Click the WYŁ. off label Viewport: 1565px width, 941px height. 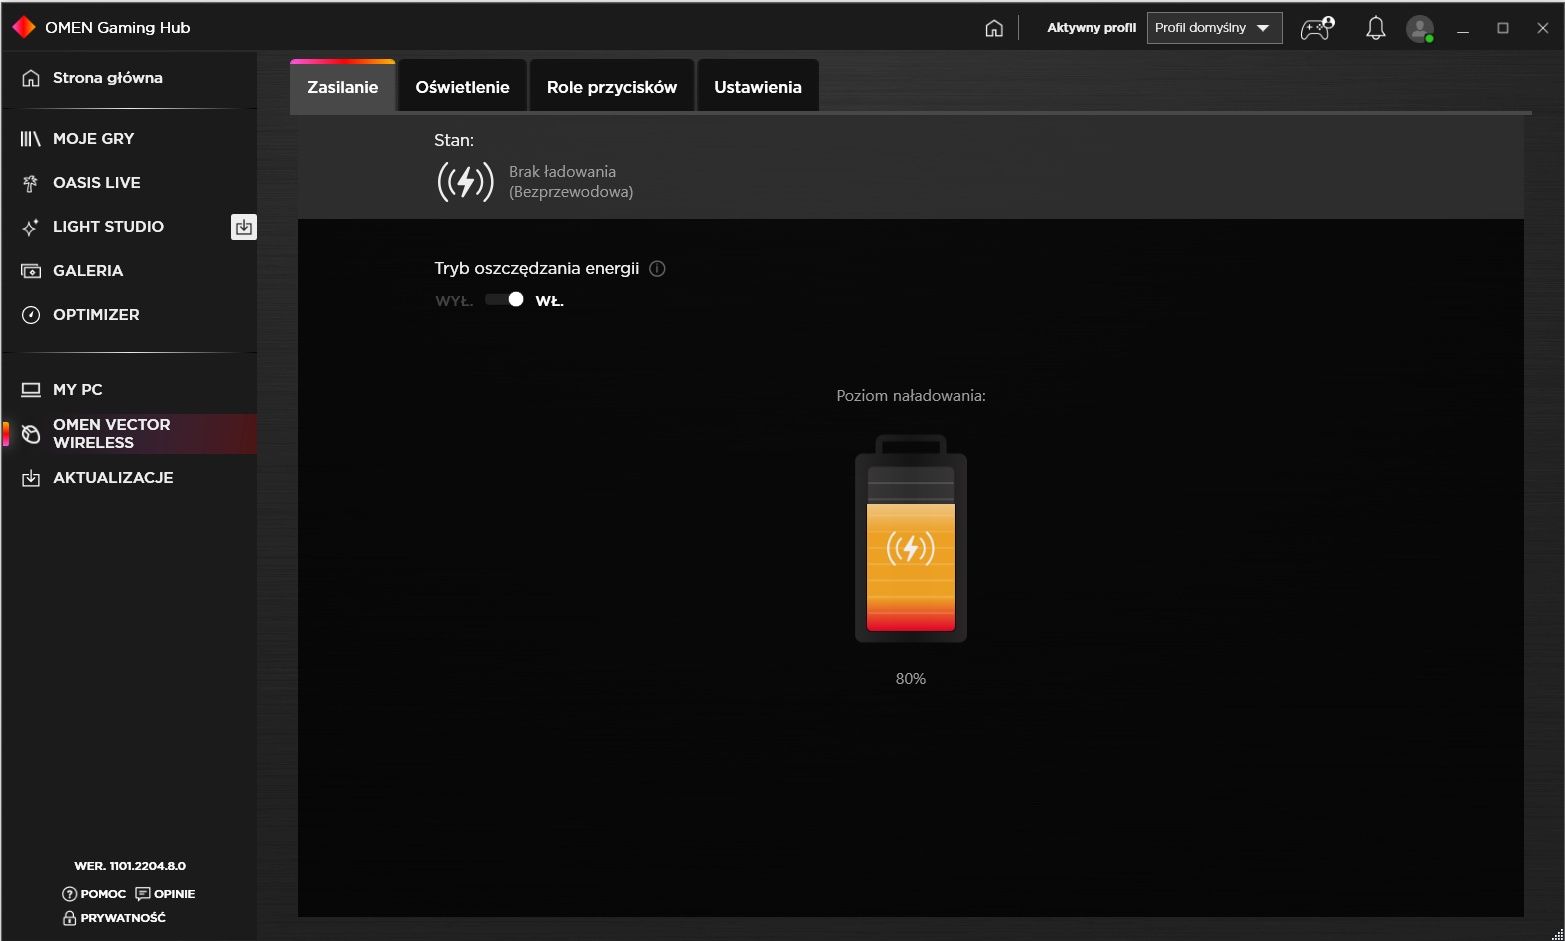(x=454, y=301)
